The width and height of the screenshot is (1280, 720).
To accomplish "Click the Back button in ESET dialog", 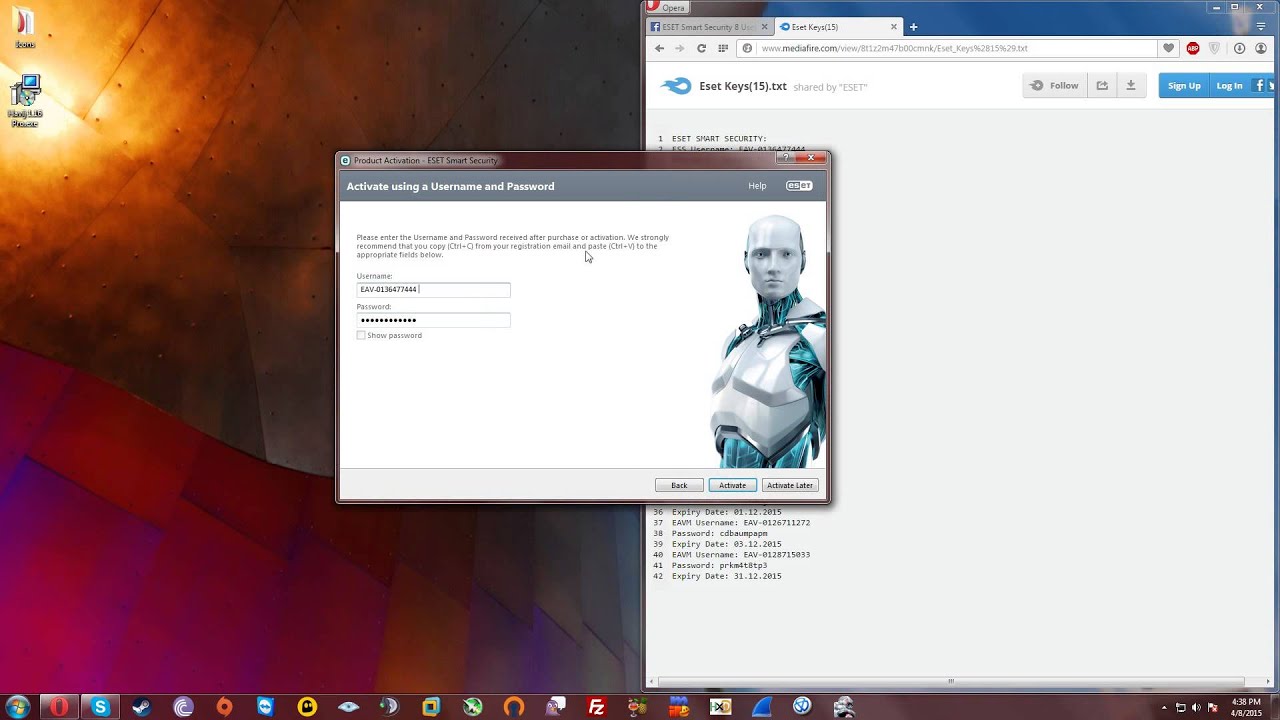I will (679, 485).
